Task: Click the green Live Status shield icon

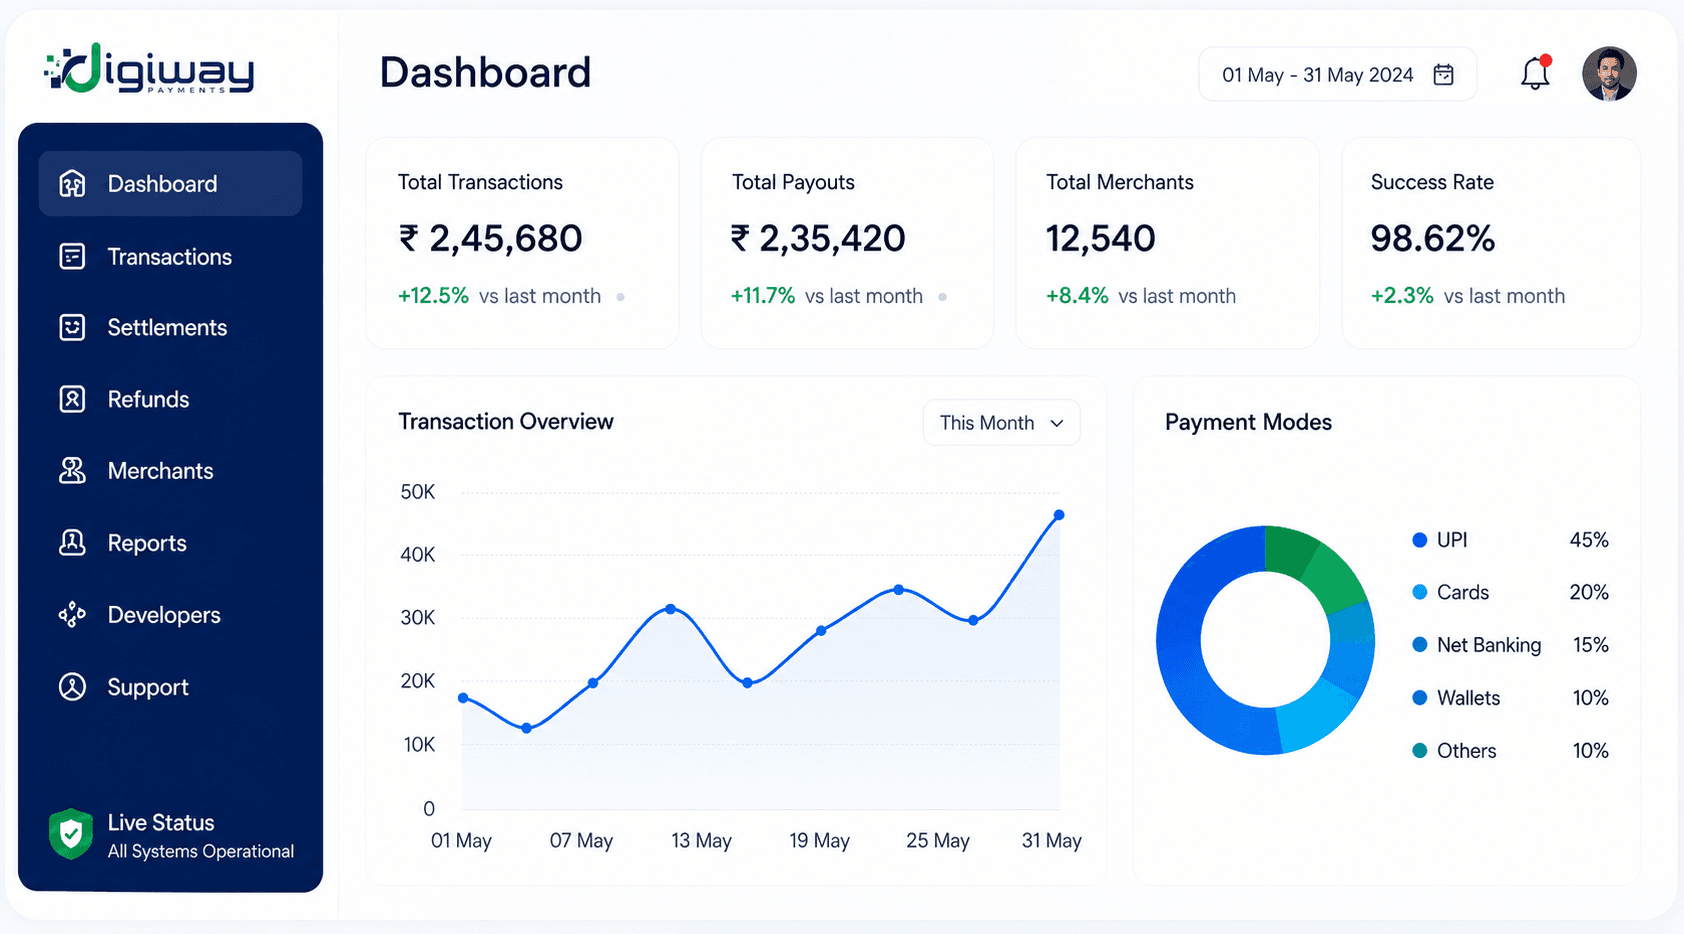Action: [71, 834]
